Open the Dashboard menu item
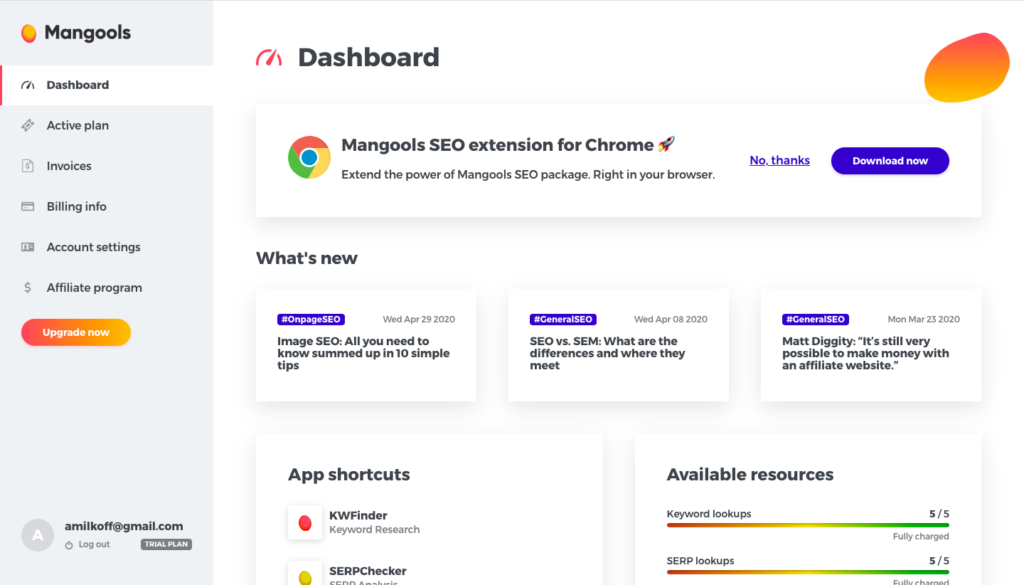Viewport: 1024px width, 585px height. (x=107, y=85)
